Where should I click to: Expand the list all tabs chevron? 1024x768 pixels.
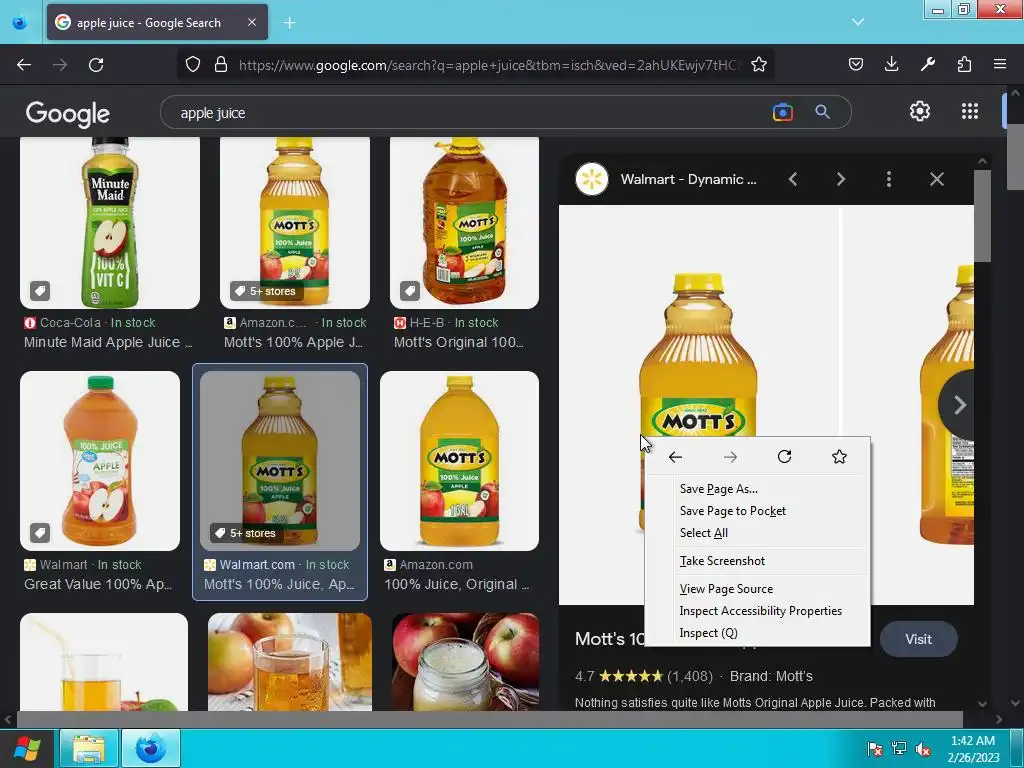click(x=858, y=22)
